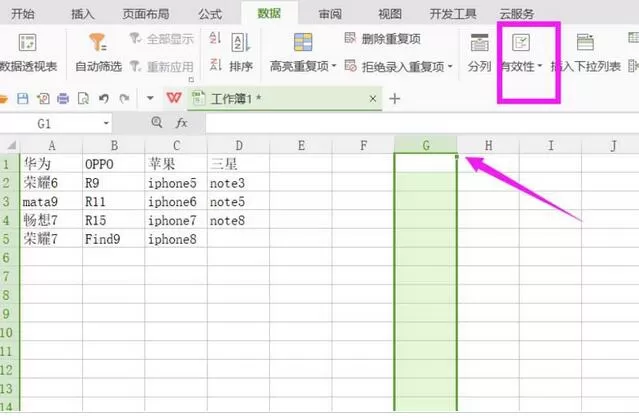The width and height of the screenshot is (639, 418).
Task: Add a new document tab with plus
Action: tap(394, 99)
